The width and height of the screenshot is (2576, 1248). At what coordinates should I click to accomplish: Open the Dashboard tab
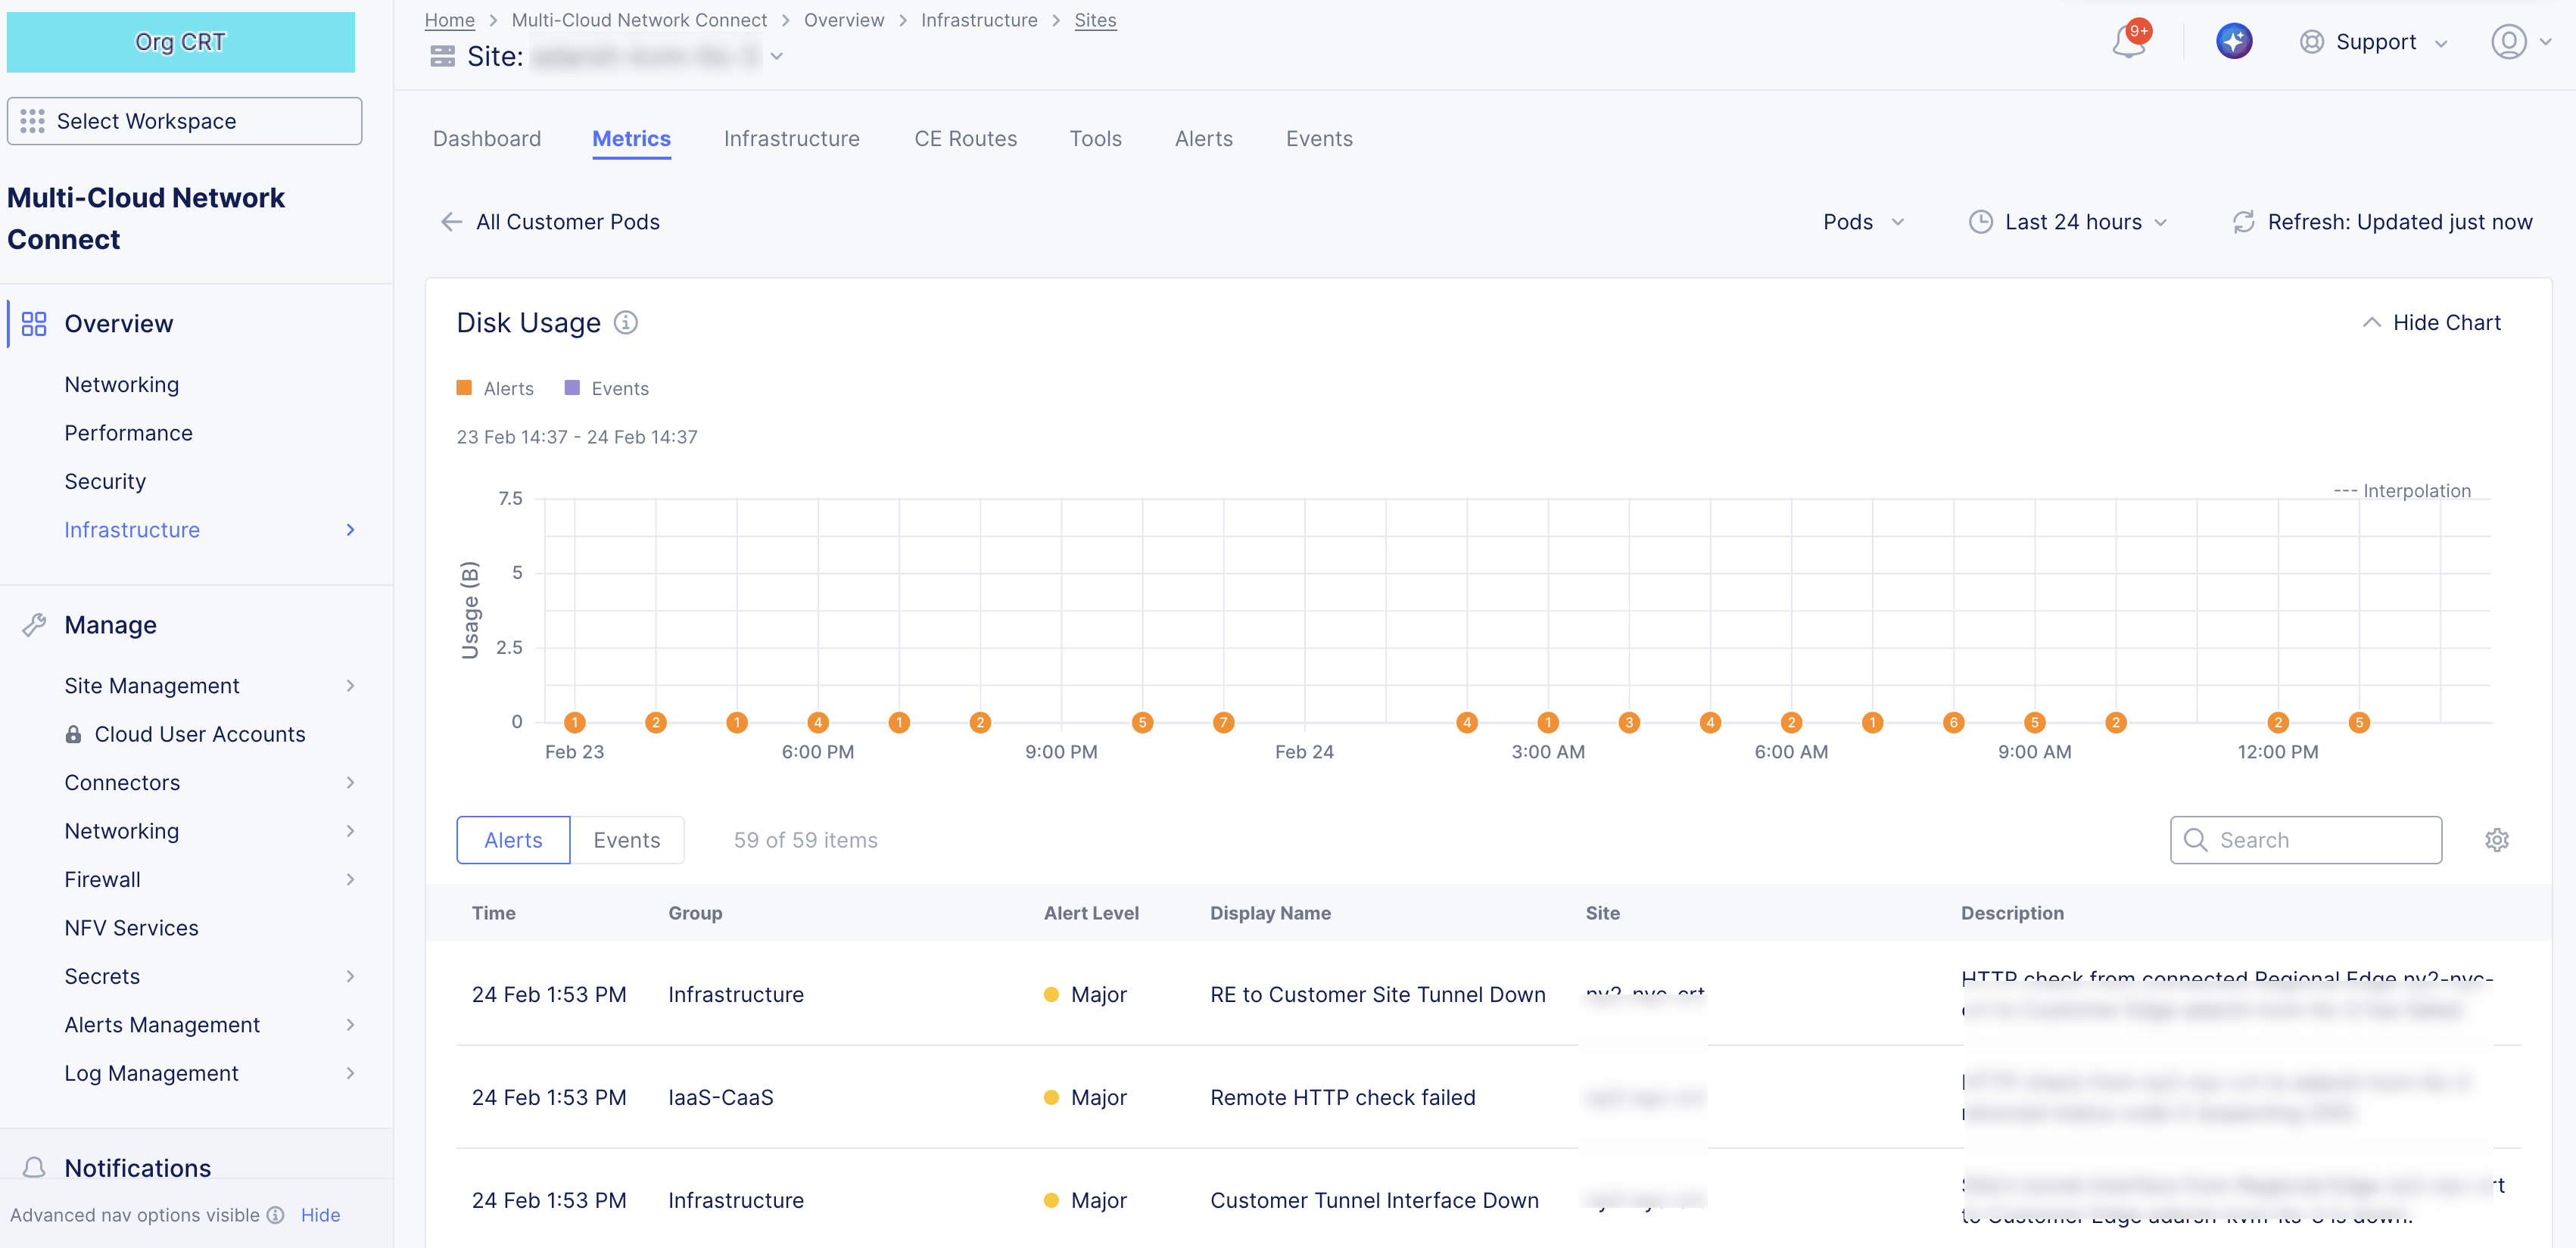pyautogui.click(x=486, y=139)
